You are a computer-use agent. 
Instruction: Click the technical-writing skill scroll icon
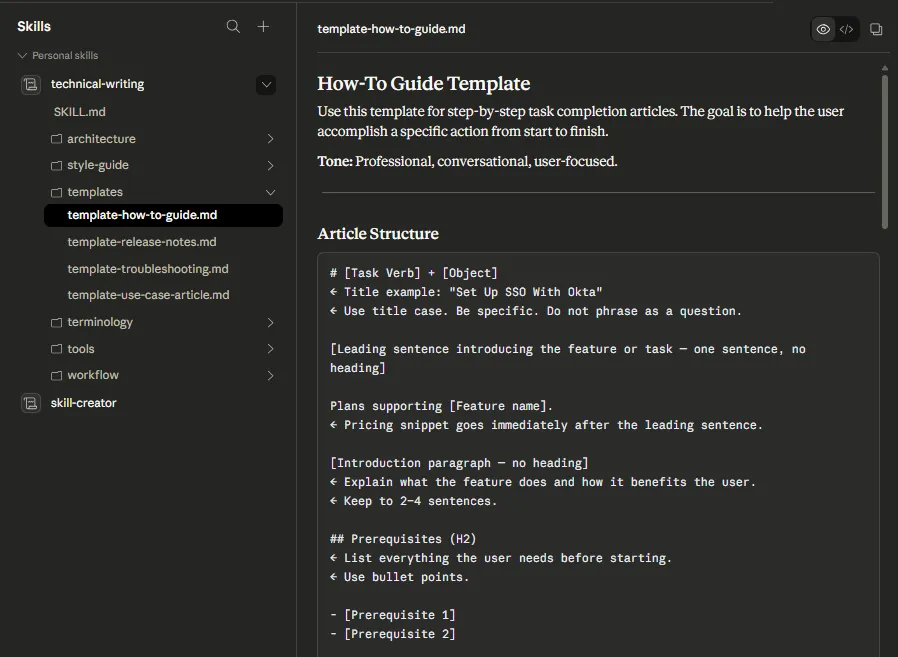pos(29,84)
